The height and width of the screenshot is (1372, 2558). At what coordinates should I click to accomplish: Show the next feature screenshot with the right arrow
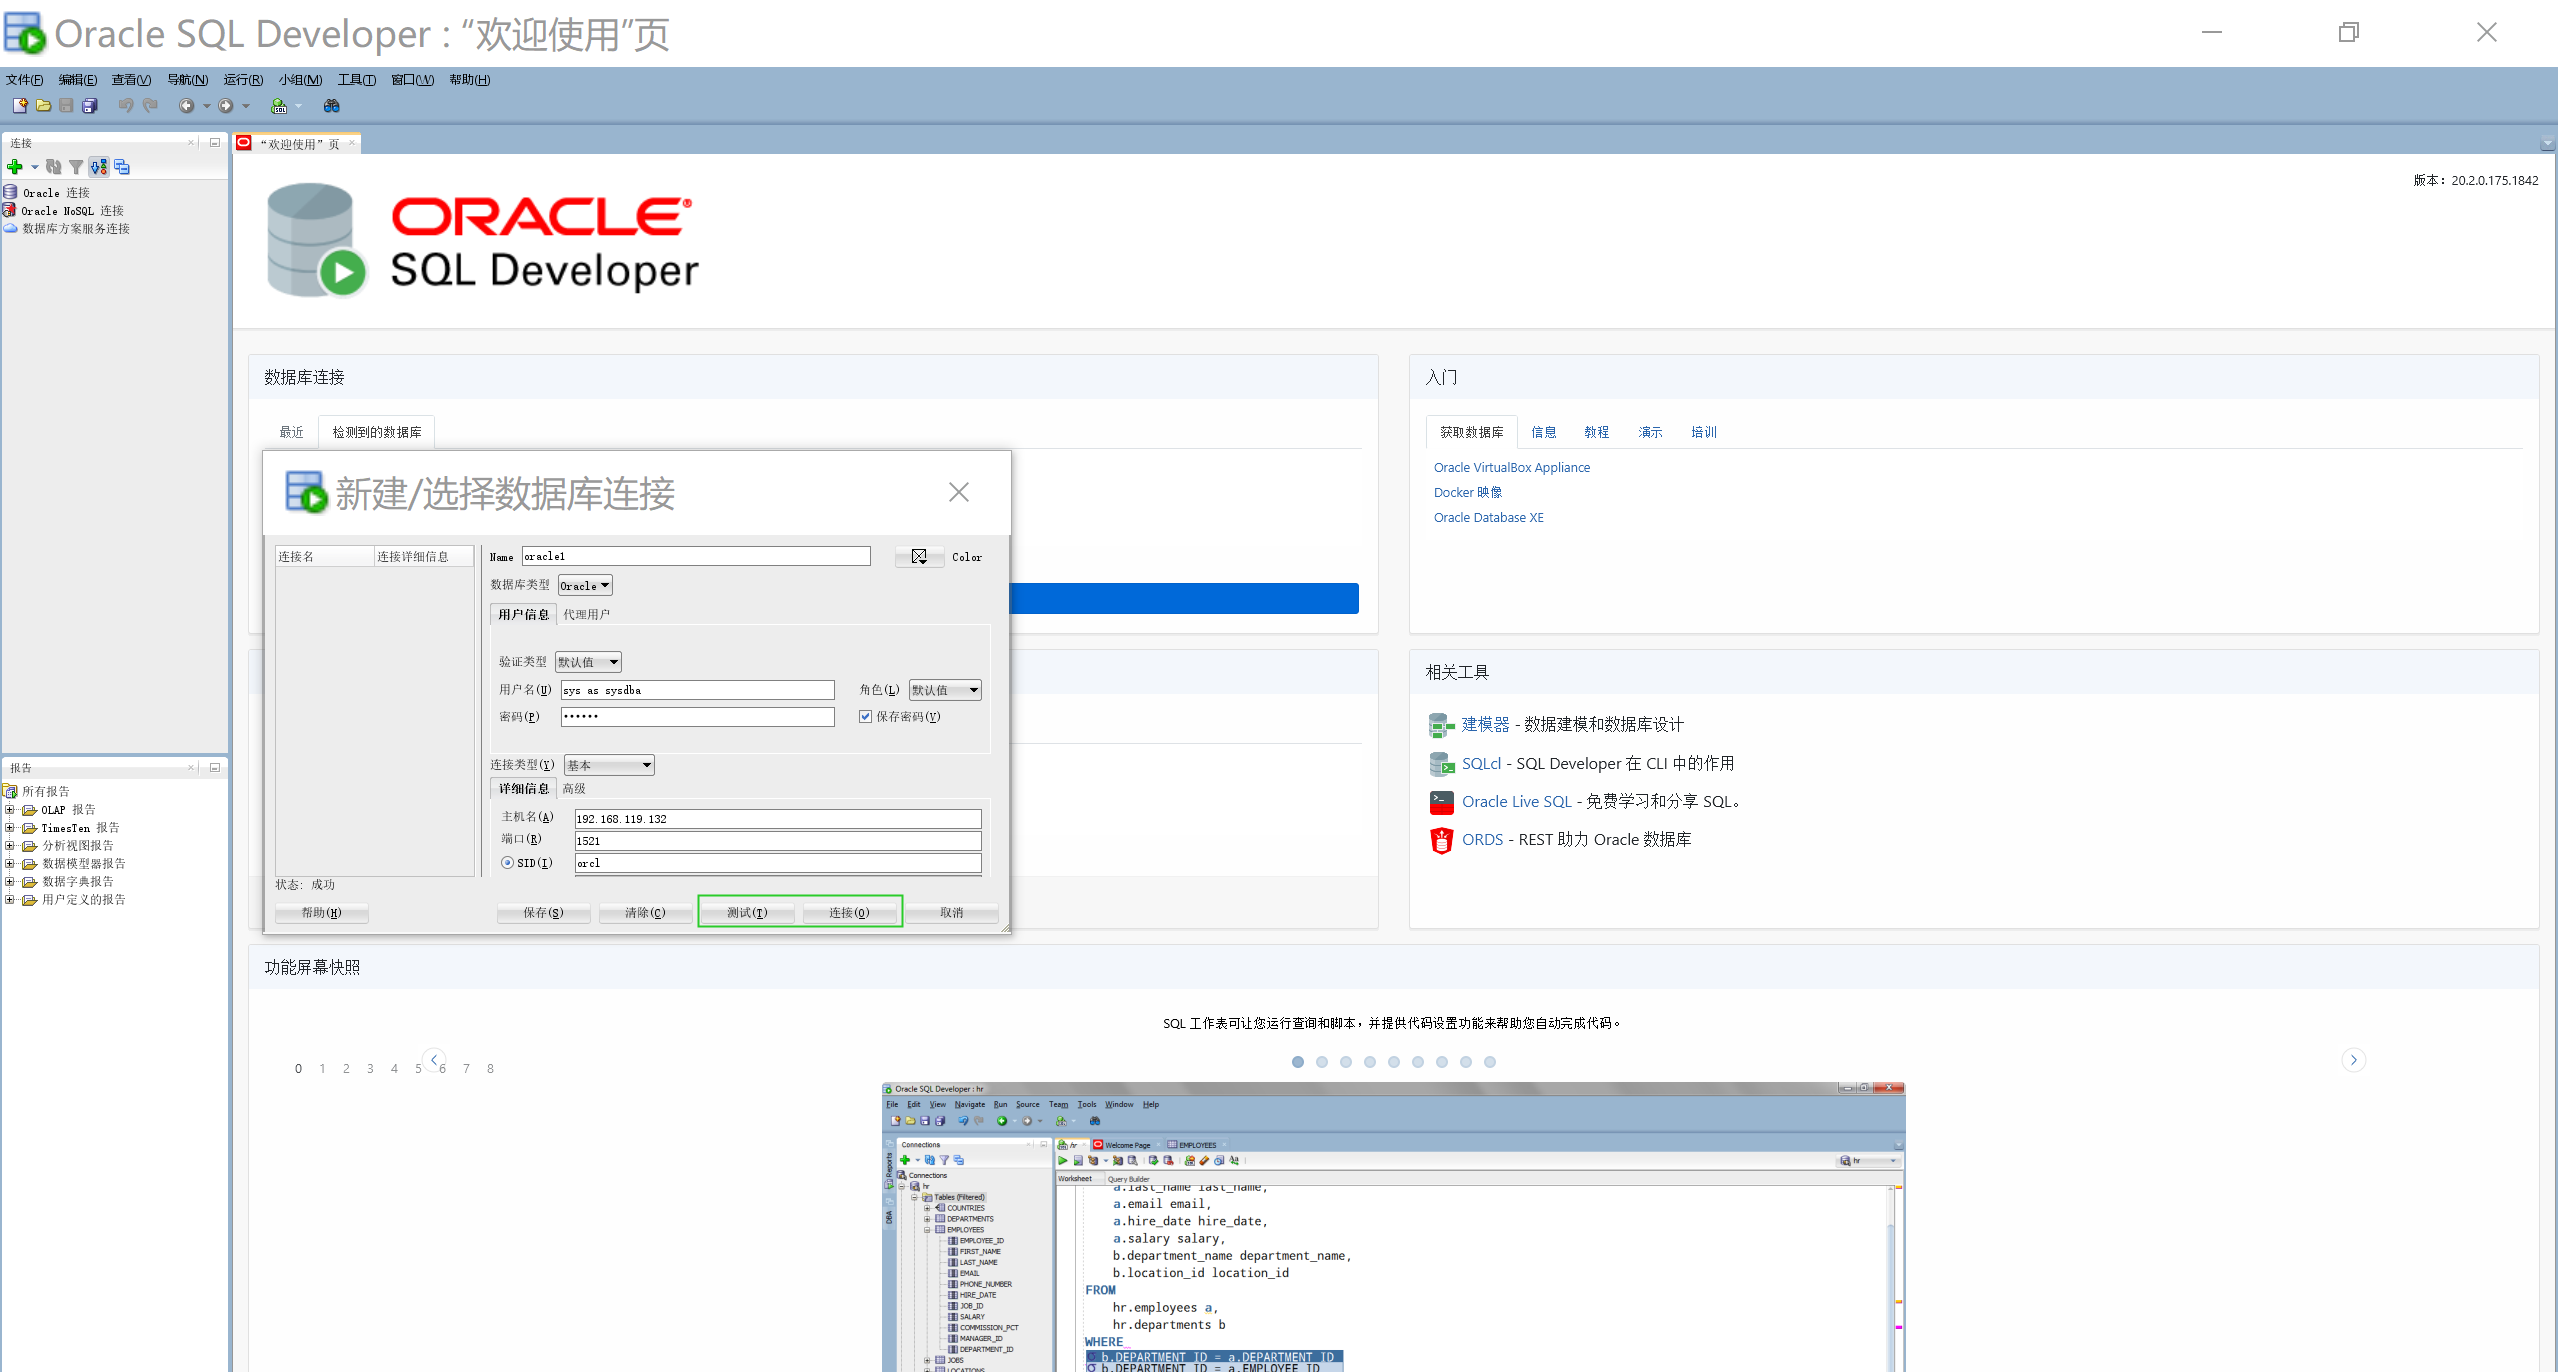2353,1060
